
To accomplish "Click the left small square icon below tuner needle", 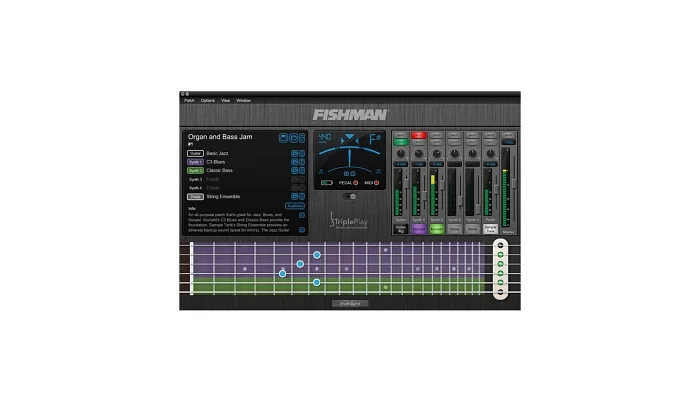I will 346,174.
